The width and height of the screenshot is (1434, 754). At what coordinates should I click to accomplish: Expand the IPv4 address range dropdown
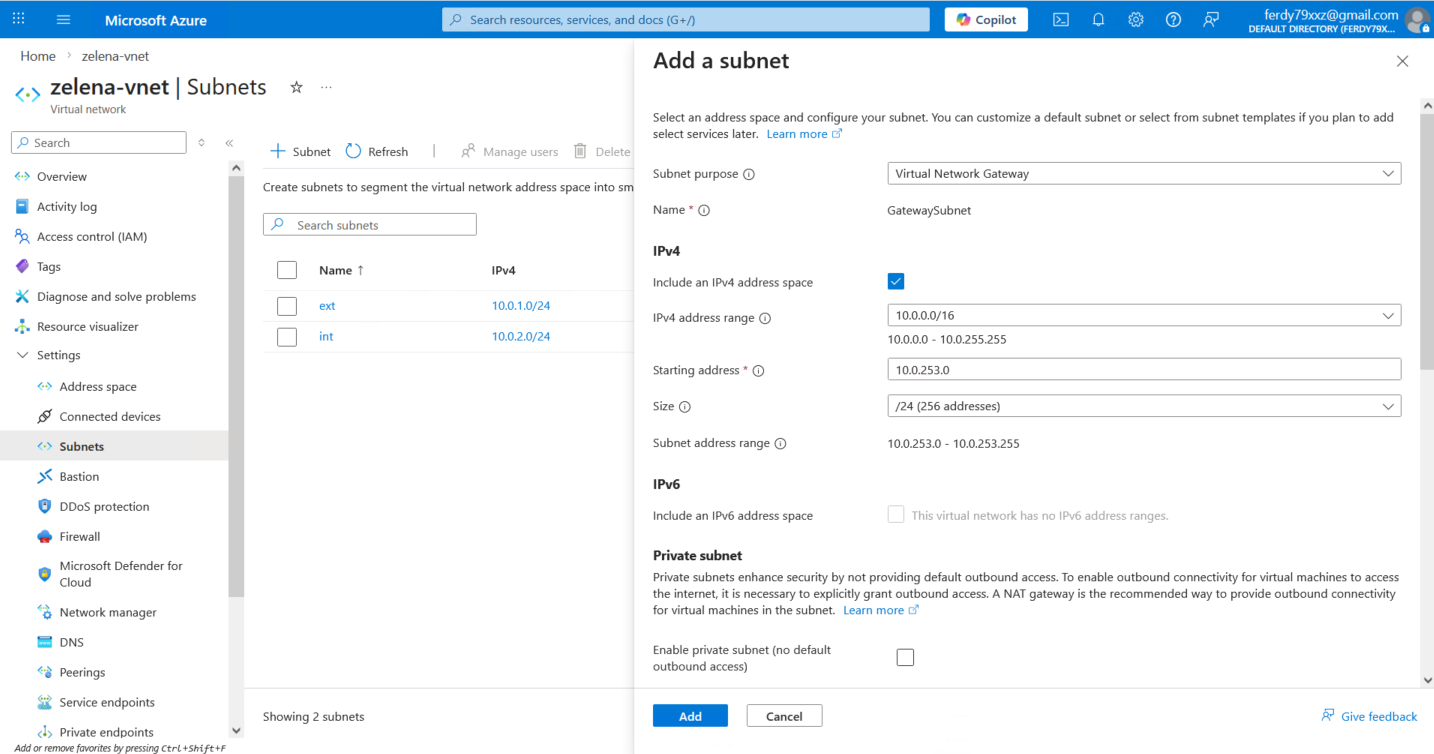(x=1143, y=316)
